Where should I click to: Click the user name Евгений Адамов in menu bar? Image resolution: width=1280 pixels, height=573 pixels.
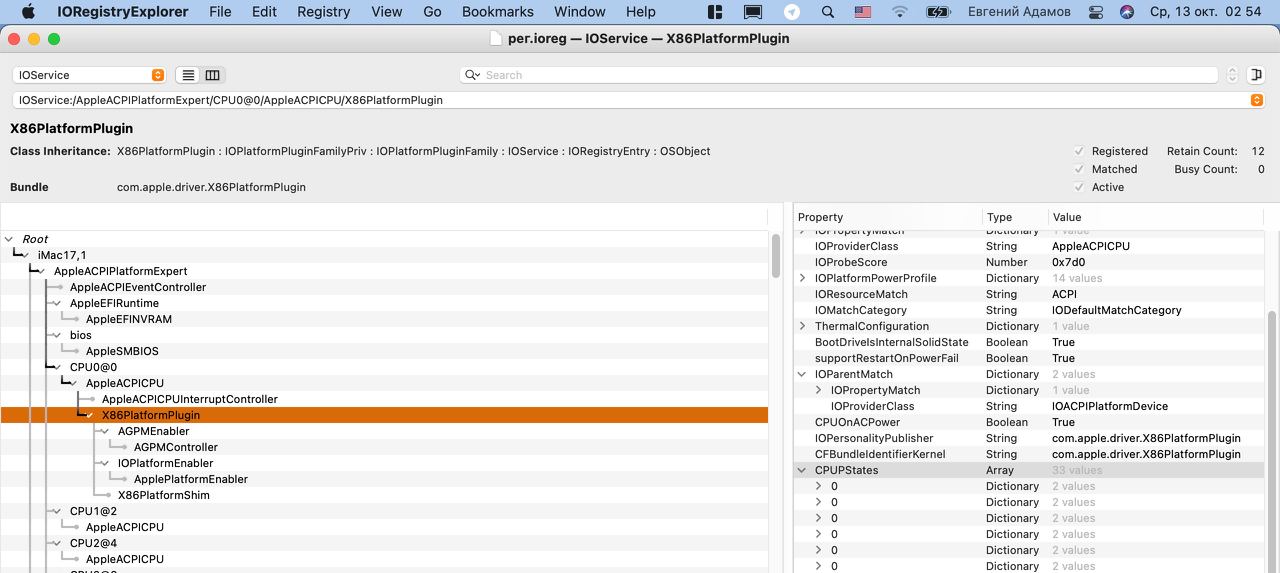click(x=1019, y=12)
